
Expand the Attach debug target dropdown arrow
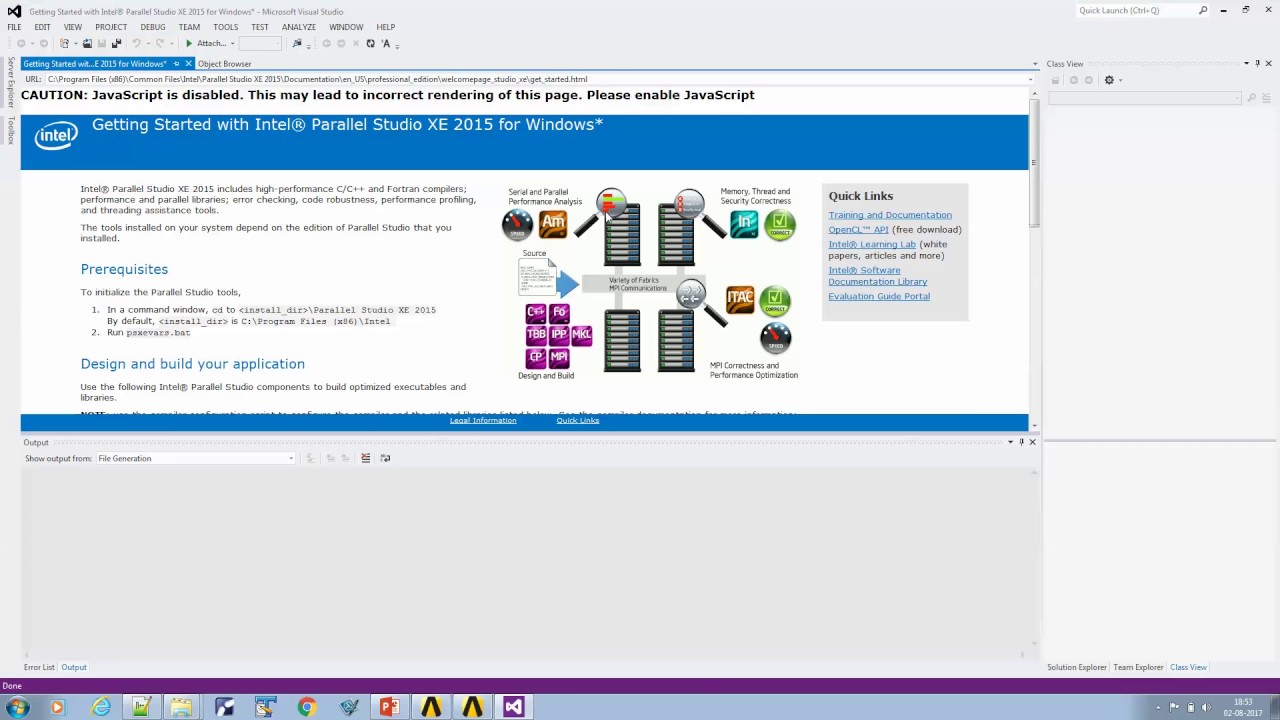232,43
